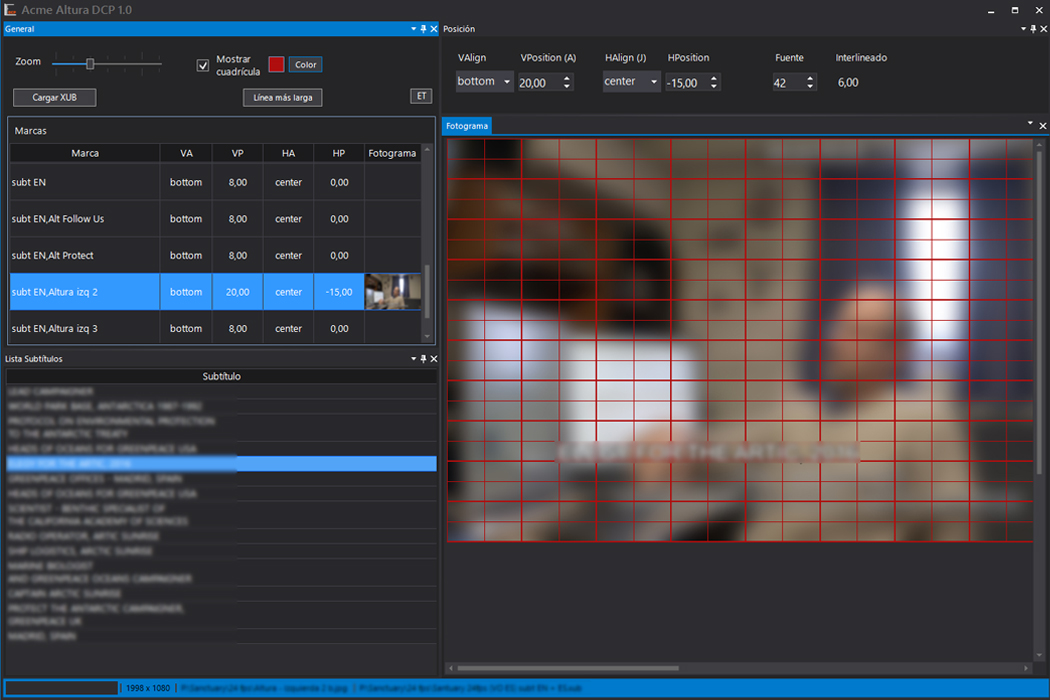Viewport: 1050px width, 700px height.
Task: Click the HPosition input field
Action: [684, 83]
